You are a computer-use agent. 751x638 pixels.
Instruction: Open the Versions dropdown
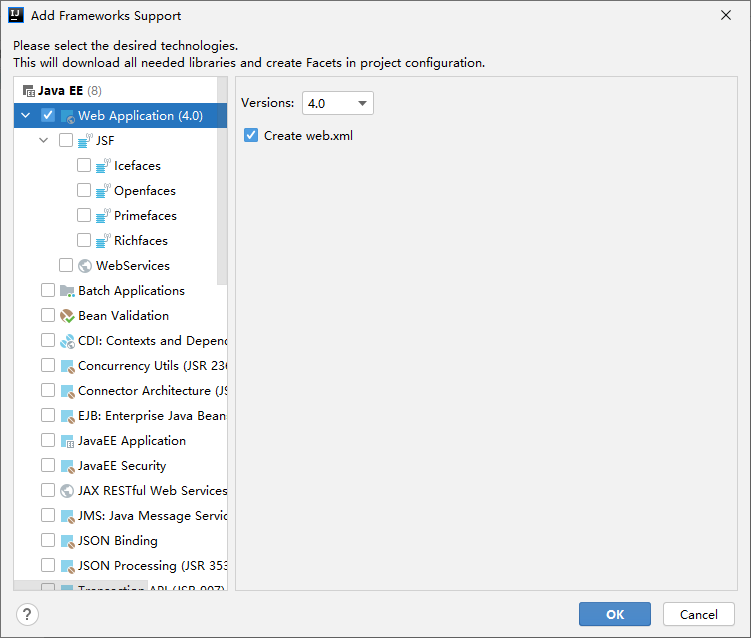(x=337, y=103)
